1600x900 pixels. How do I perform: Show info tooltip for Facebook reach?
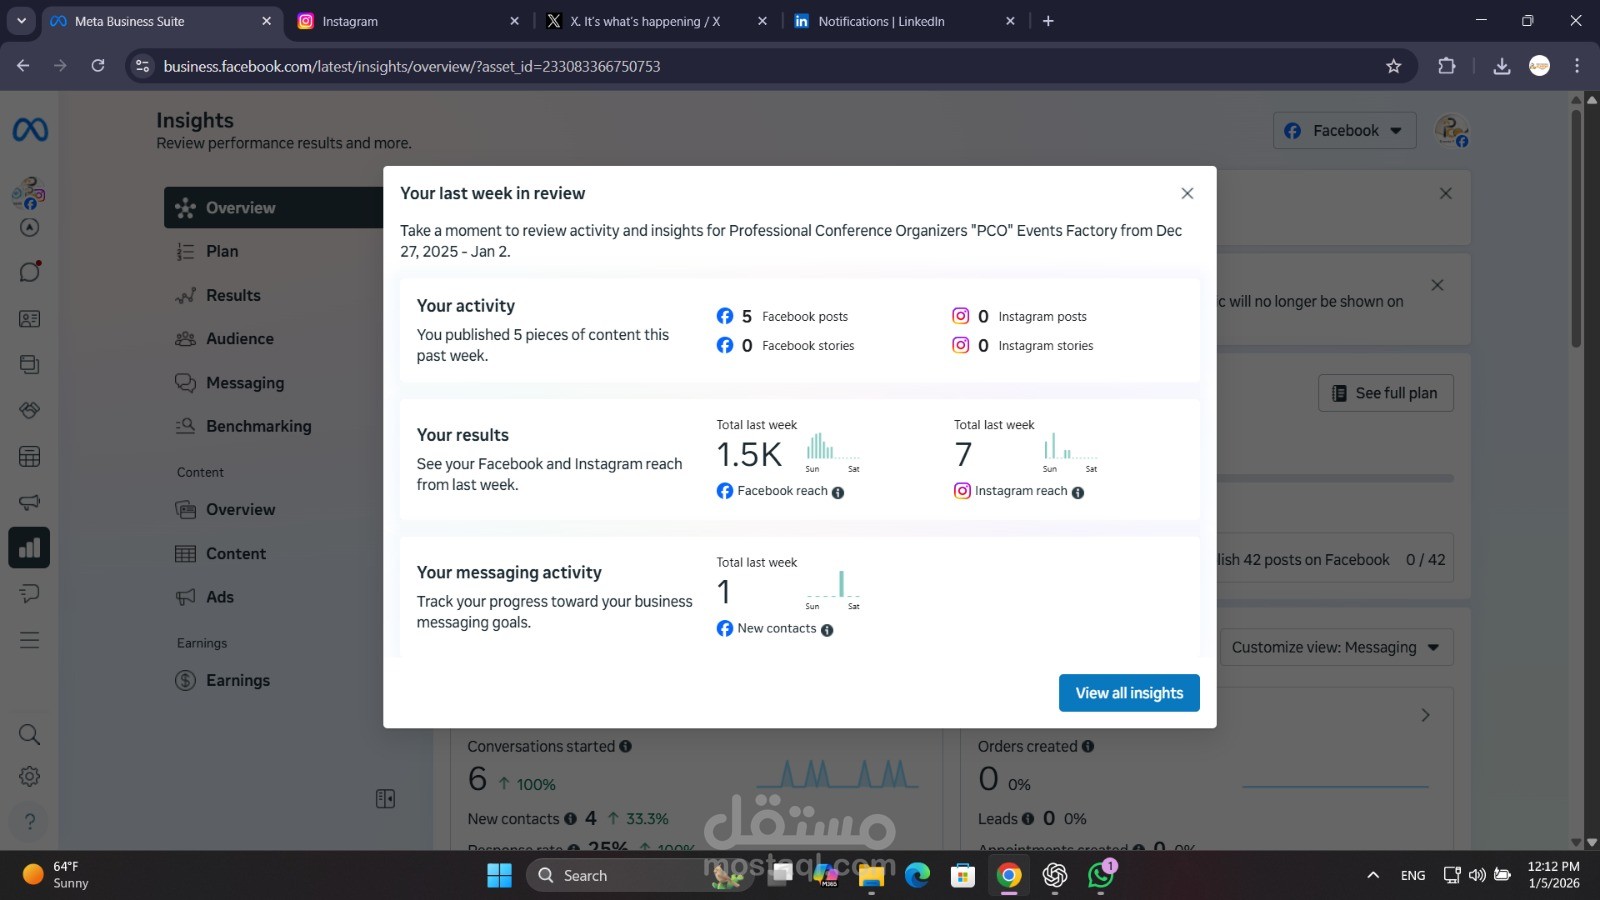click(838, 492)
